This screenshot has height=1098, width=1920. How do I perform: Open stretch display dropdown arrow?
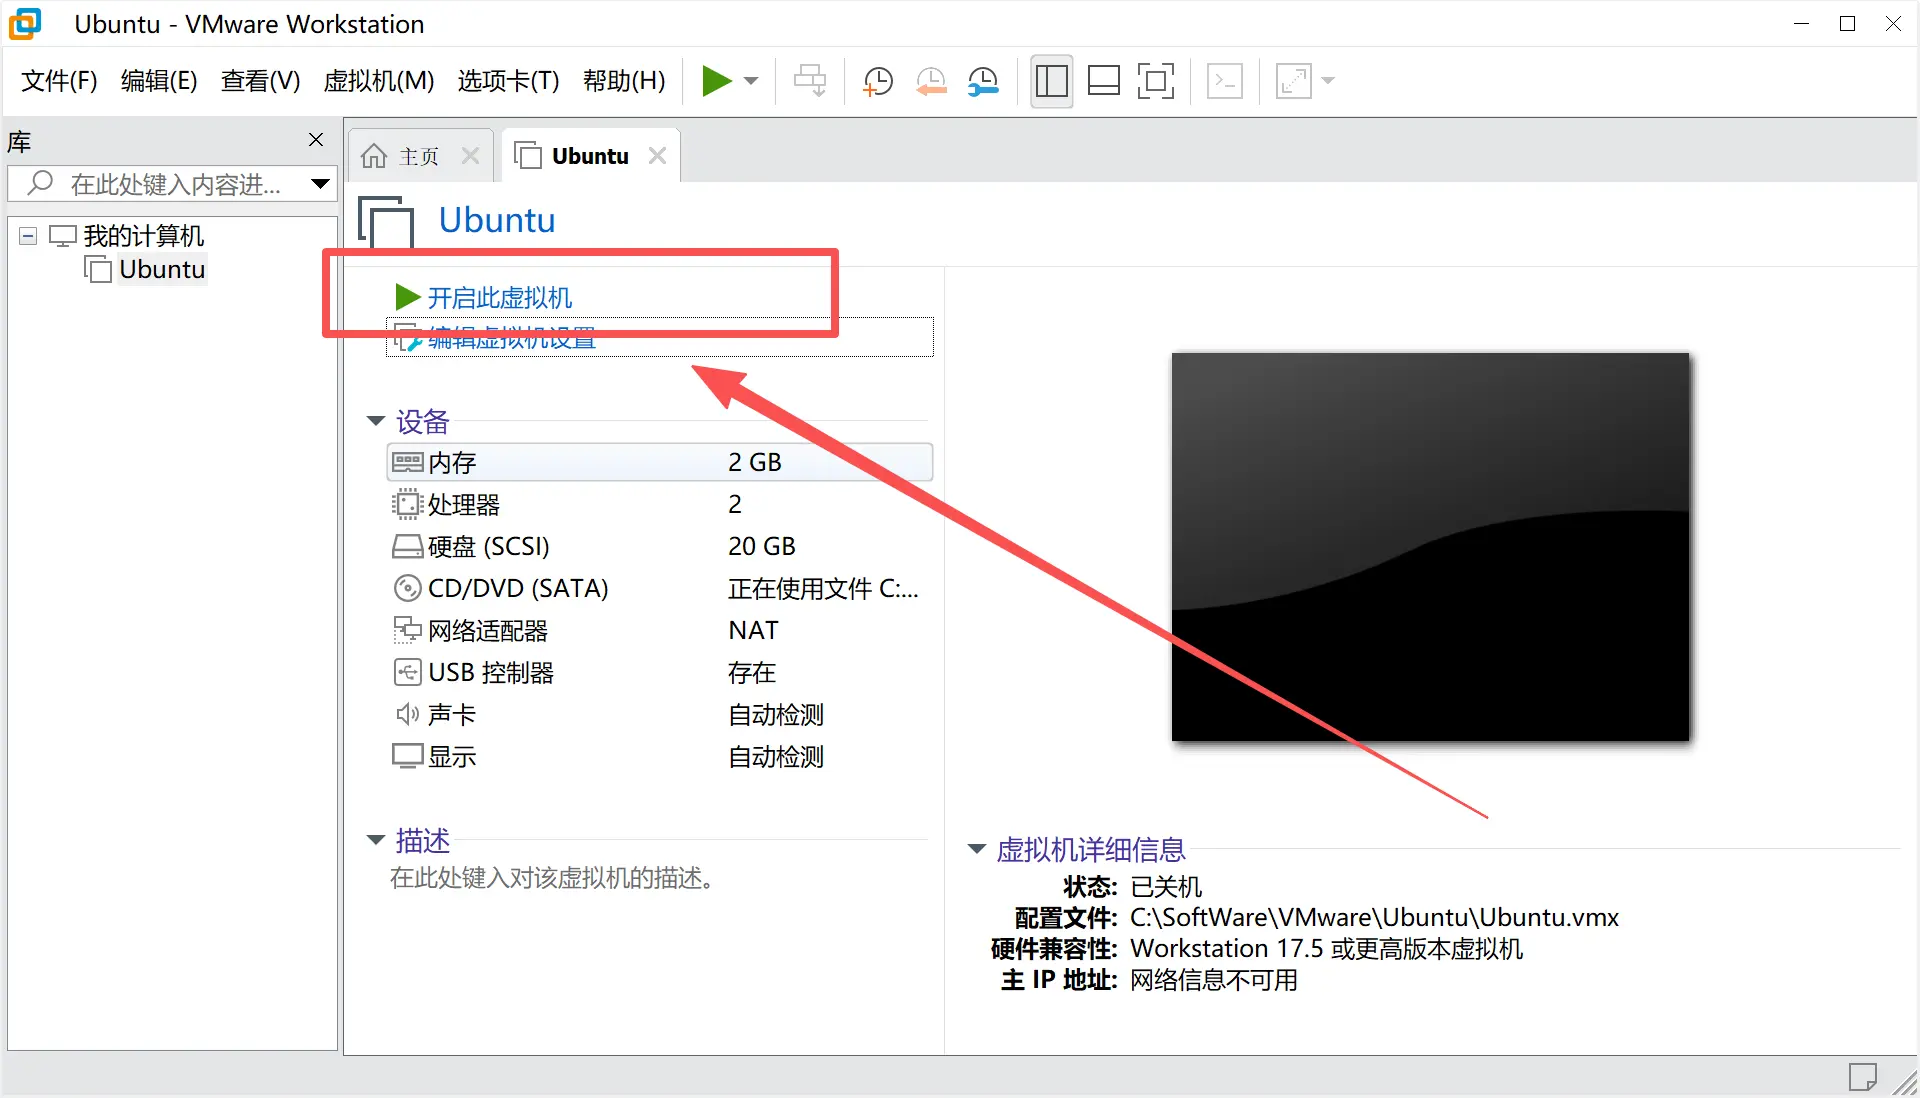1328,81
